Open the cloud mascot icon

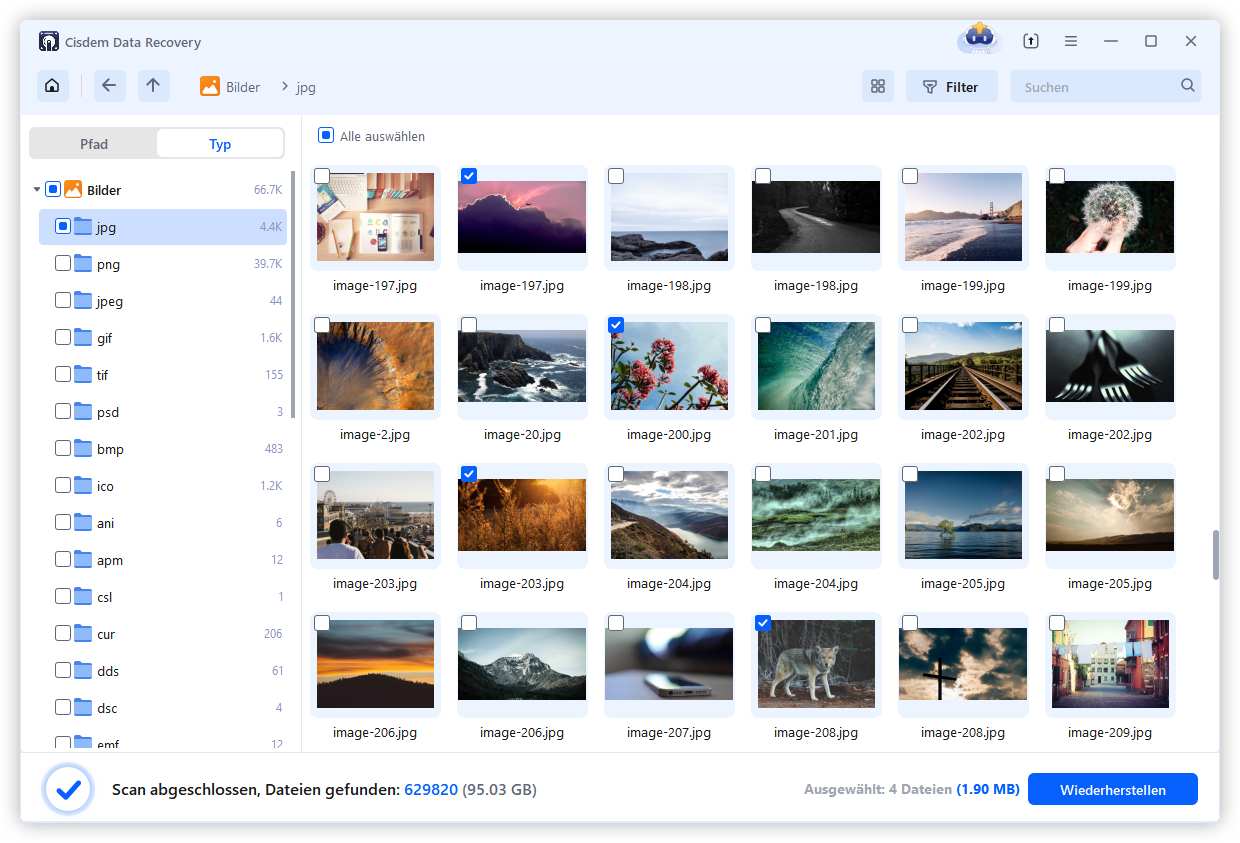pyautogui.click(x=977, y=40)
